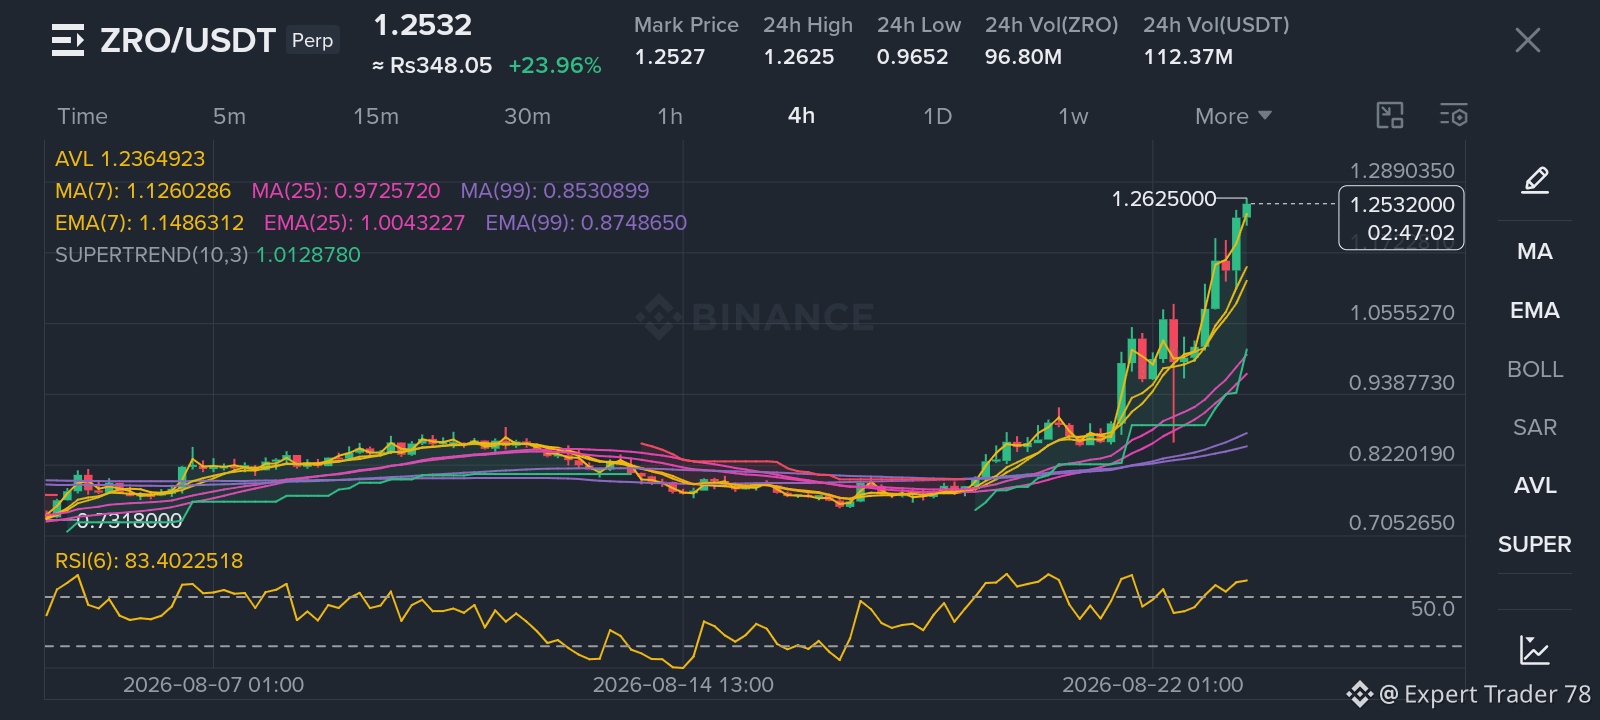Select the 1D timeframe

[x=937, y=116]
